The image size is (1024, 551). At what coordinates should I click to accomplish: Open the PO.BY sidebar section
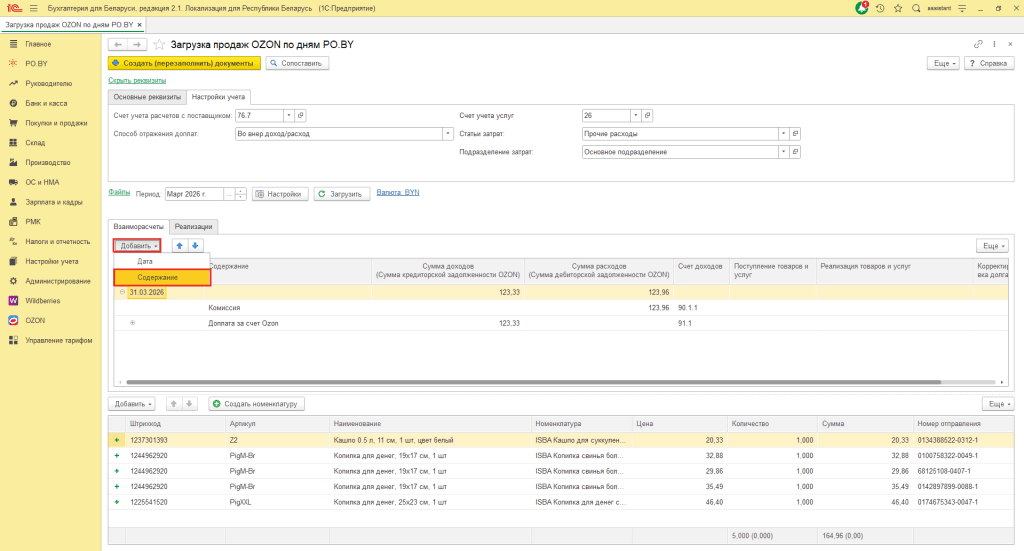36,63
